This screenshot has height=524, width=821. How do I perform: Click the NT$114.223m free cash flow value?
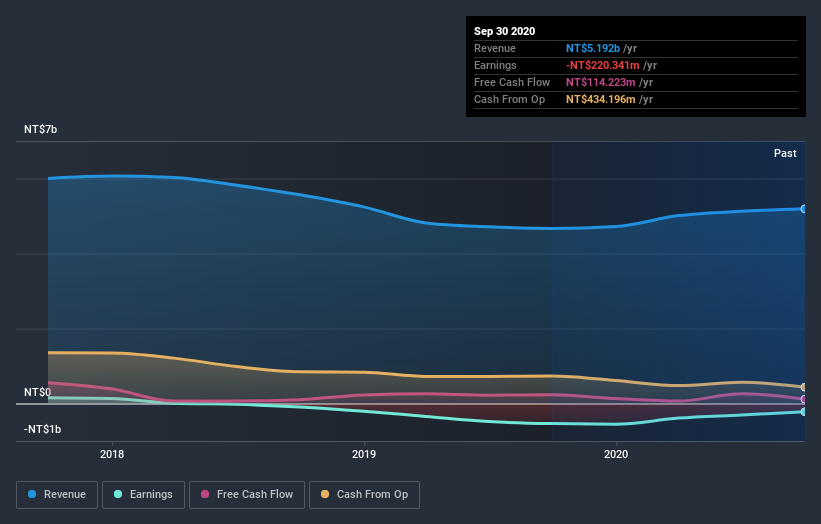tap(601, 82)
